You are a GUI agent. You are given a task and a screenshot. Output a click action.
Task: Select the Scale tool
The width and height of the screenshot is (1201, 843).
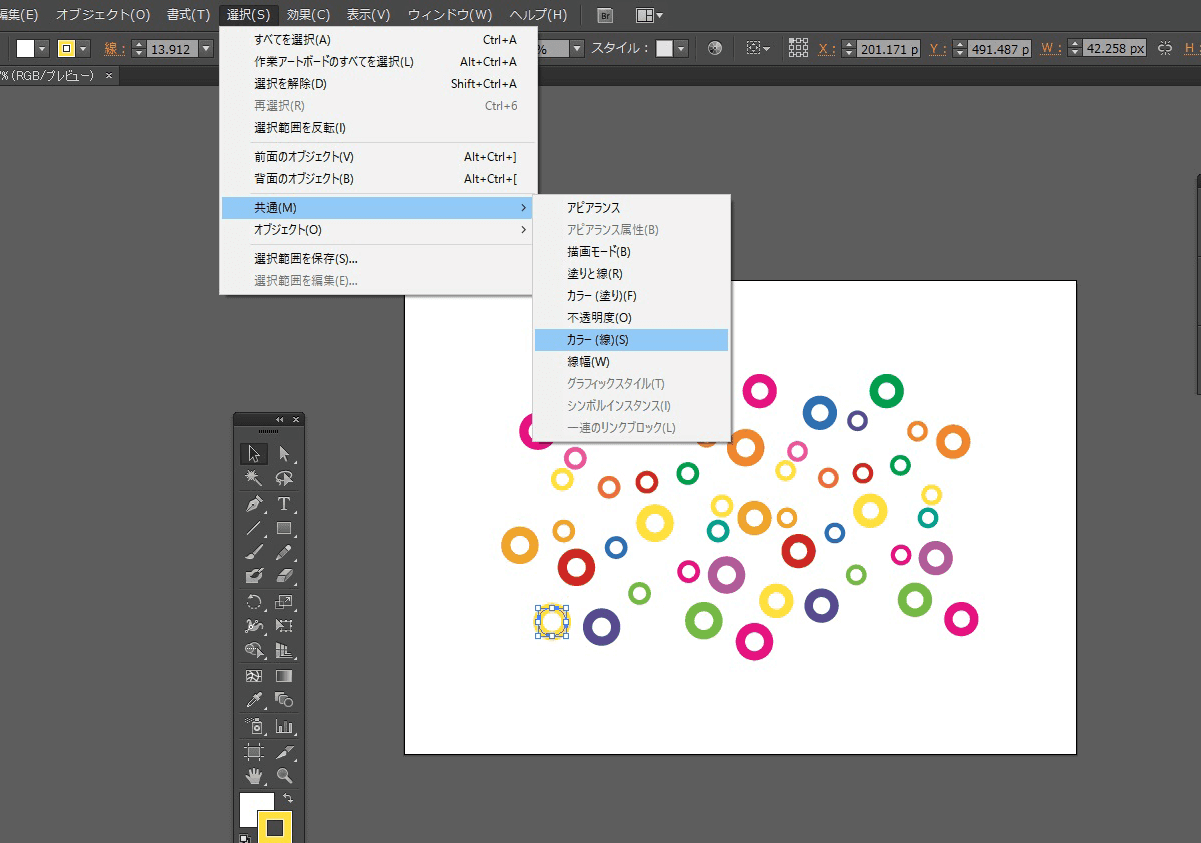click(x=284, y=602)
